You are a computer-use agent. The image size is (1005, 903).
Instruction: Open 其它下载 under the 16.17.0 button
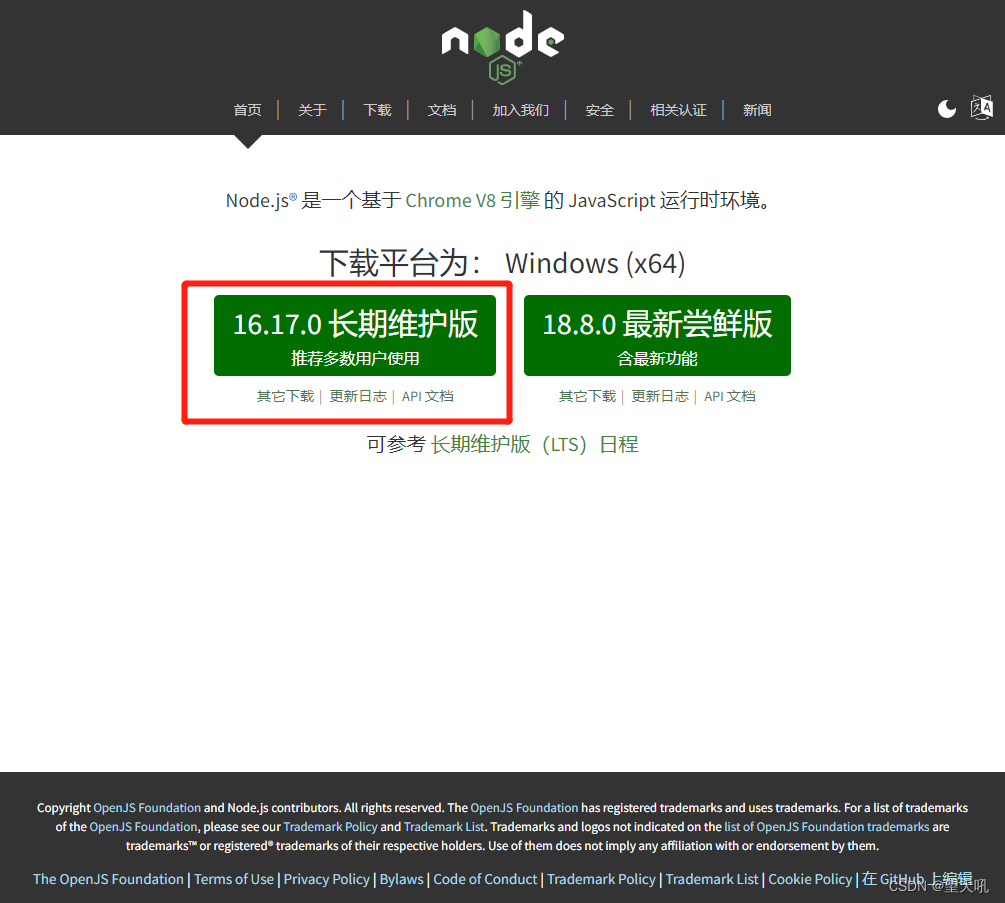click(x=285, y=397)
